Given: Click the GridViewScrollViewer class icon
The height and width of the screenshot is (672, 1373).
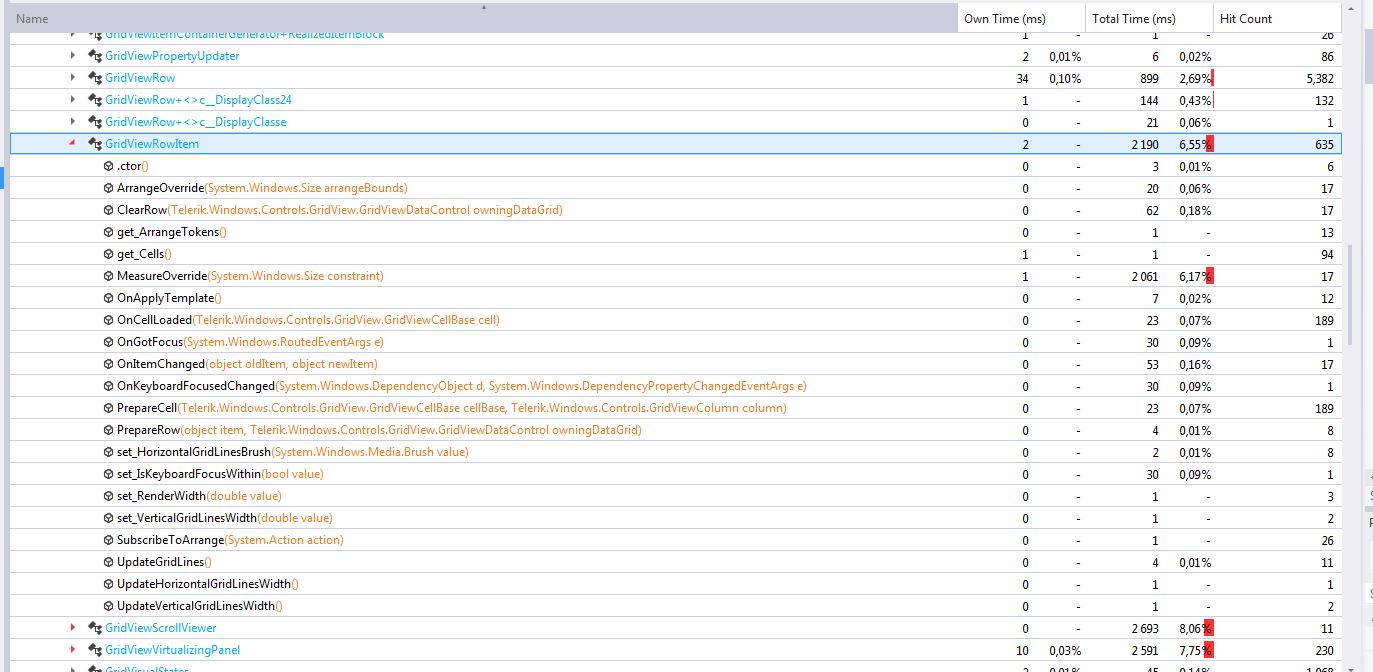Looking at the screenshot, I should (95, 628).
